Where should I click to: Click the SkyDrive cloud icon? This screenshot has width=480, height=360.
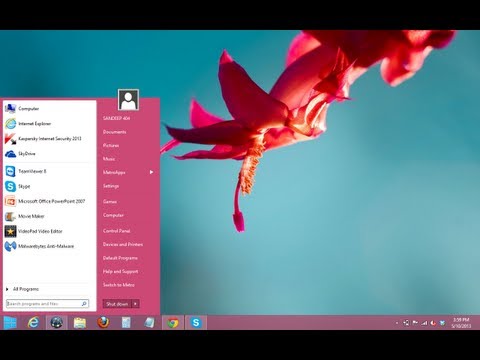click(10, 154)
